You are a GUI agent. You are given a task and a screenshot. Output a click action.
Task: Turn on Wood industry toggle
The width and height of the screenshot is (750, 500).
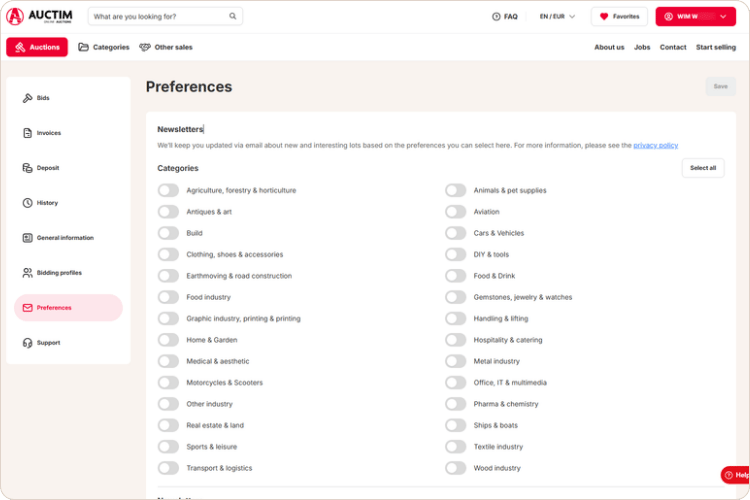click(x=455, y=468)
